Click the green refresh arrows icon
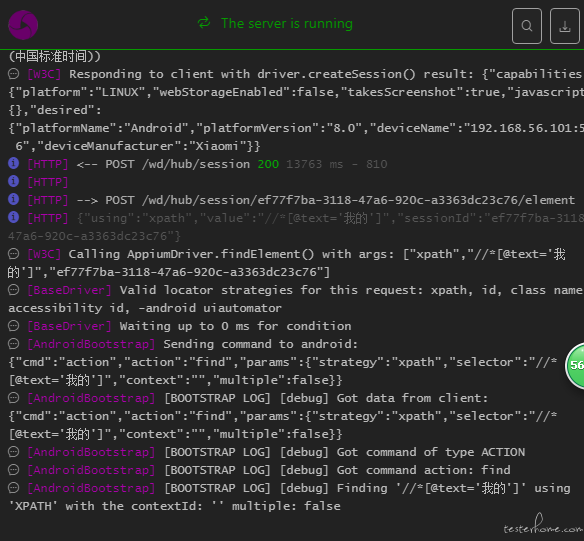Viewport: 584px width, 541px height. coord(204,23)
